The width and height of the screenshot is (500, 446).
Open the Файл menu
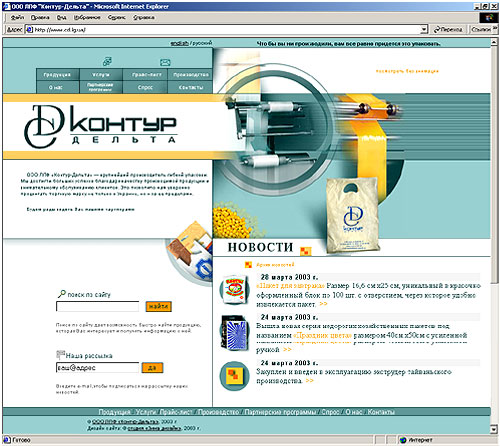click(x=17, y=17)
